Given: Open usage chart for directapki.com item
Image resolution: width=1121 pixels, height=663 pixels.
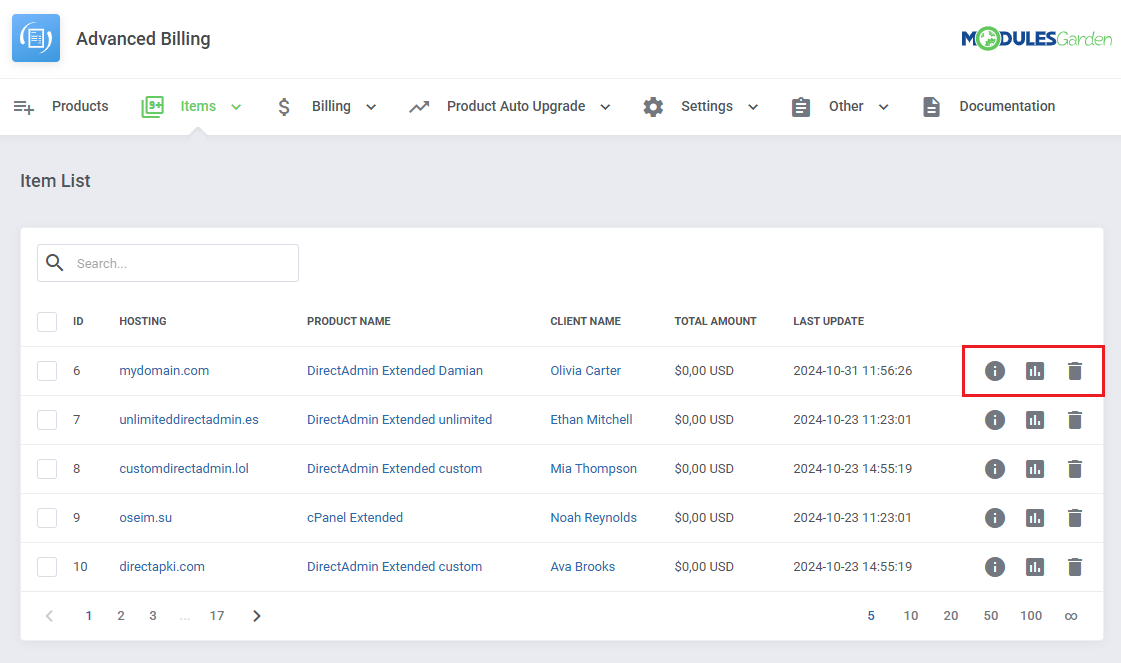Looking at the screenshot, I should coord(1034,566).
